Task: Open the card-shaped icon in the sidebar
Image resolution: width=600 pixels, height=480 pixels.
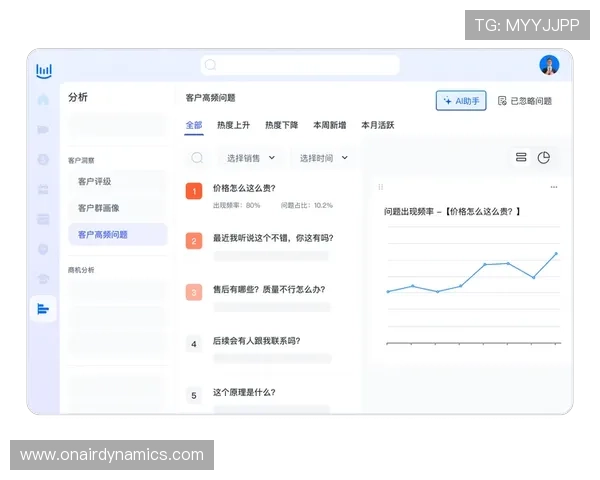Action: [x=43, y=219]
